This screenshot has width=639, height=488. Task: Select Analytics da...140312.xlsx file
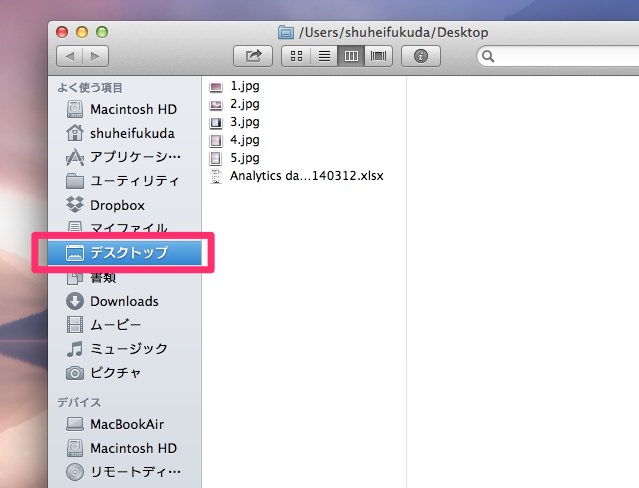coord(306,176)
